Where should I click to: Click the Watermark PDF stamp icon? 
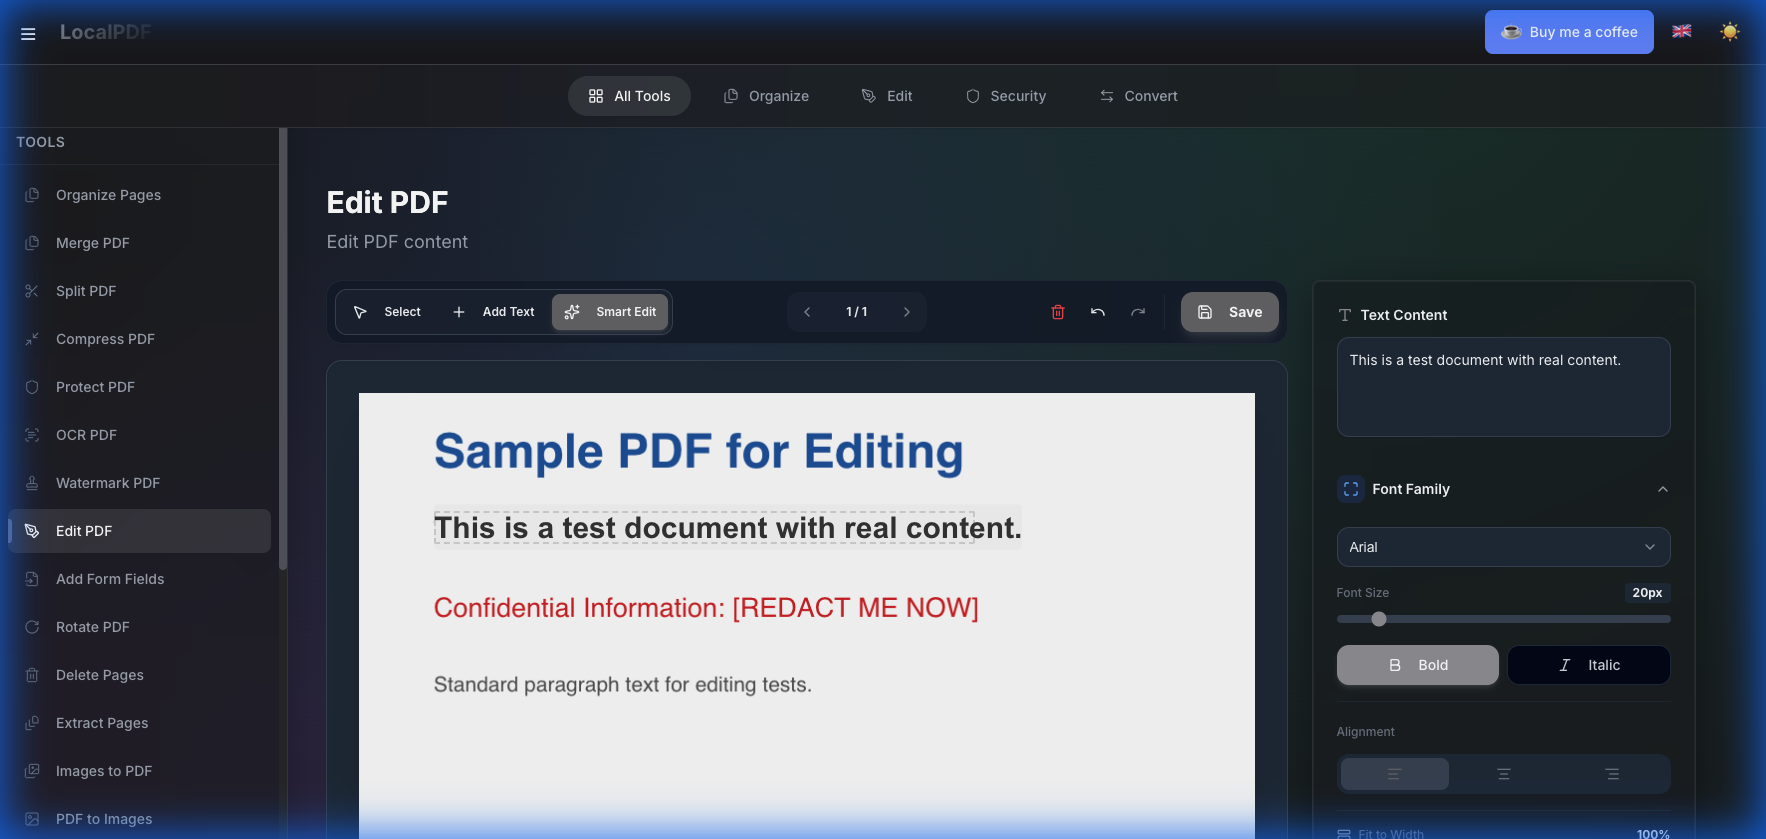(32, 483)
